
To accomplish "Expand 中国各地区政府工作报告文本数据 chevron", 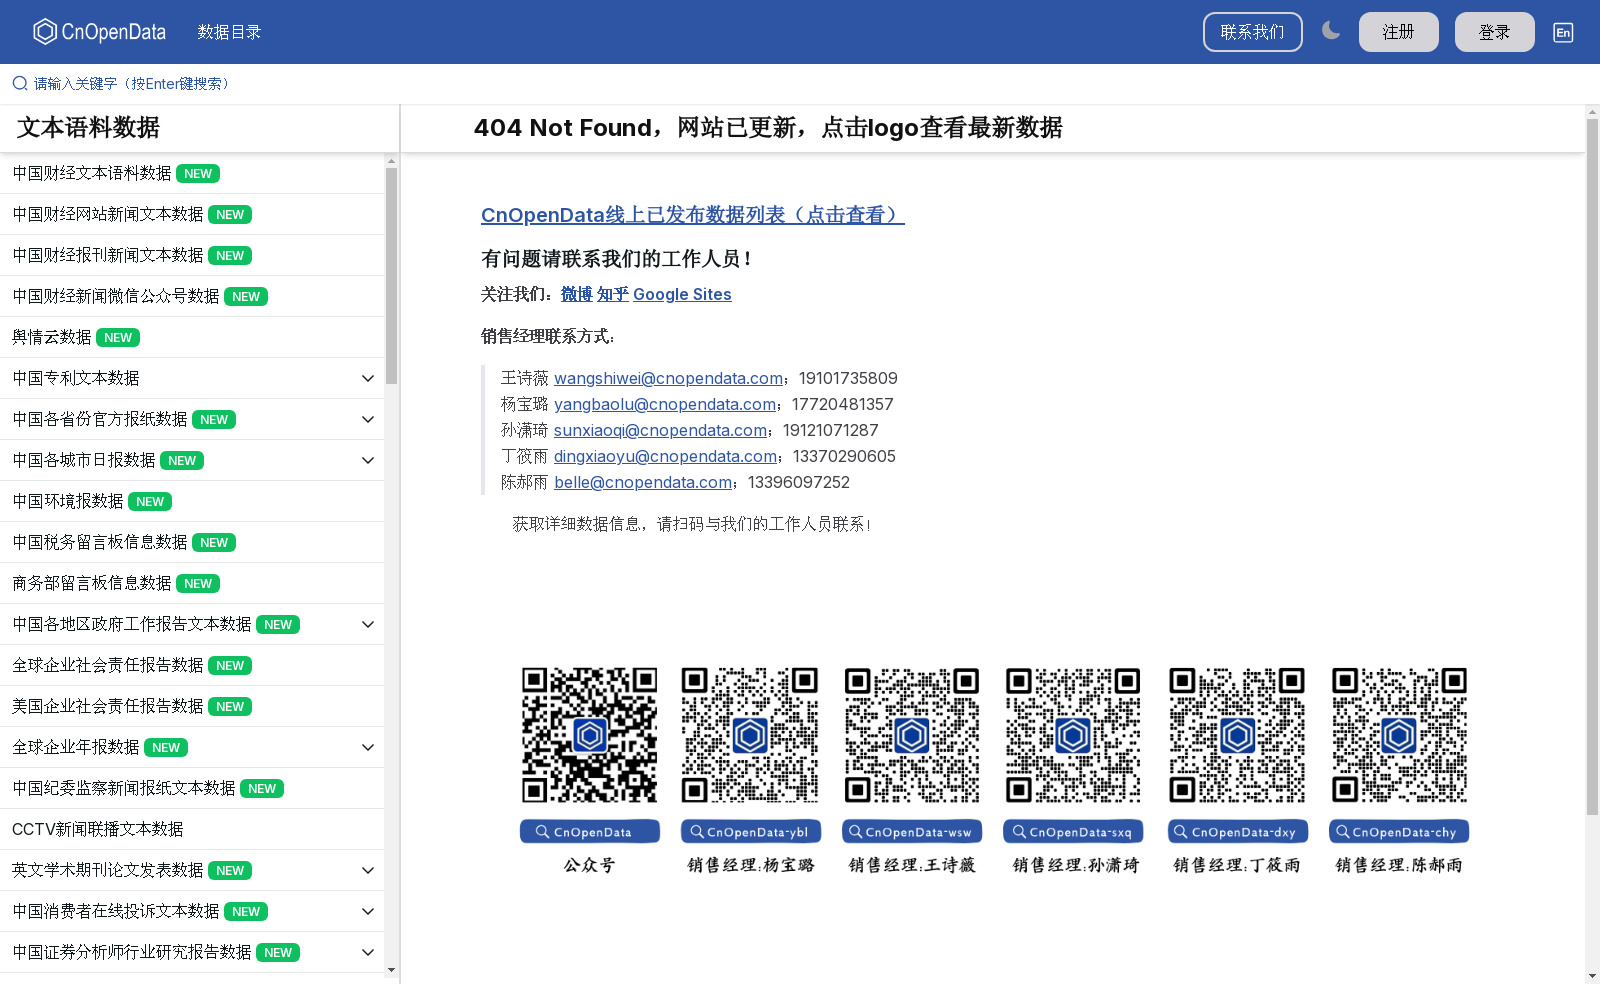I will (368, 624).
